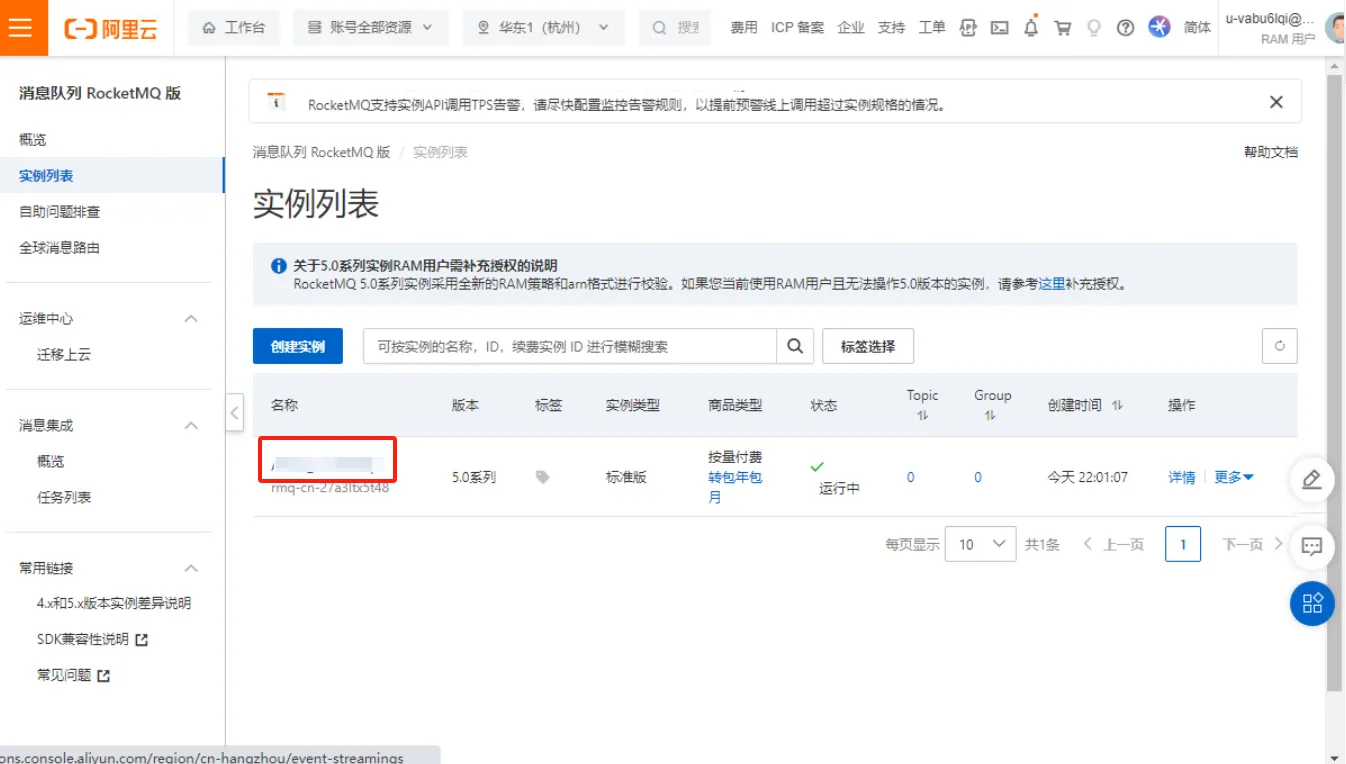Click the floating edit pencil icon

1312,479
